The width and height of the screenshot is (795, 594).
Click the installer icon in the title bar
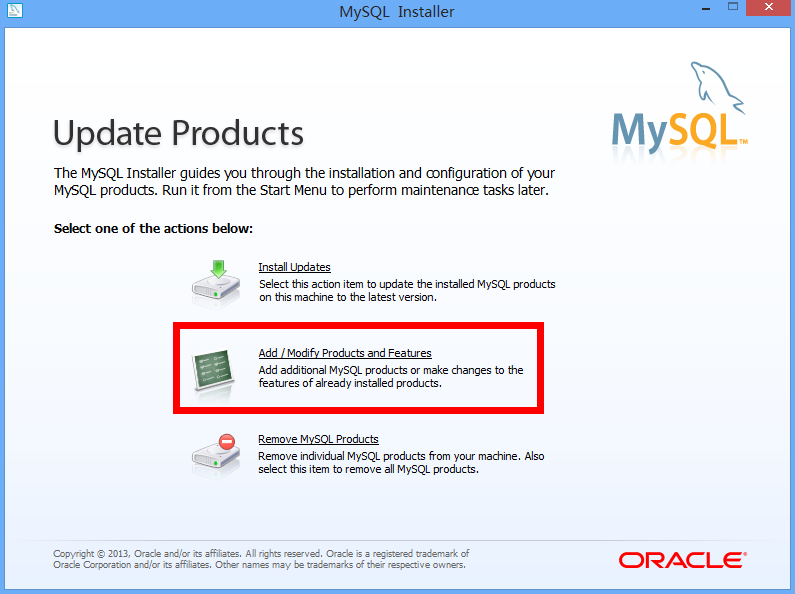(x=14, y=11)
